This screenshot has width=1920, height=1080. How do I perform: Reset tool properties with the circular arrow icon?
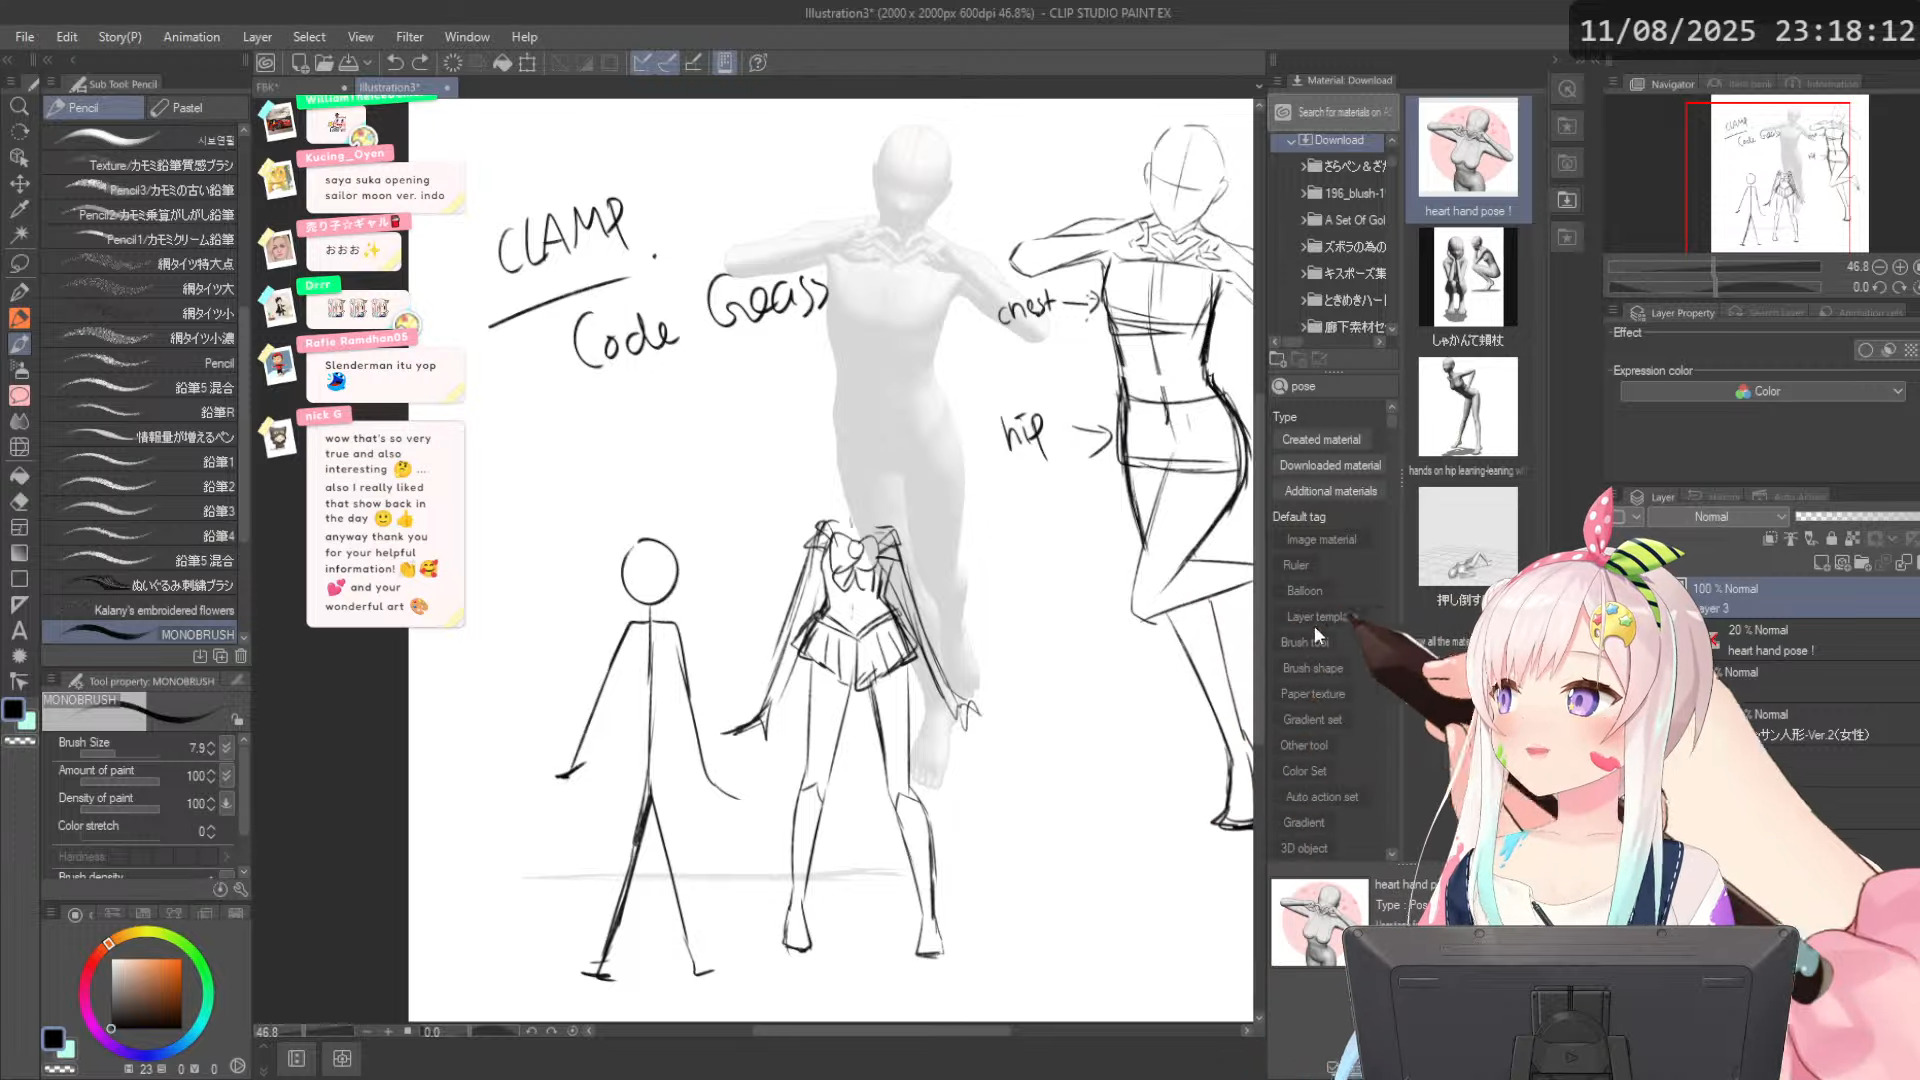[x=220, y=889]
